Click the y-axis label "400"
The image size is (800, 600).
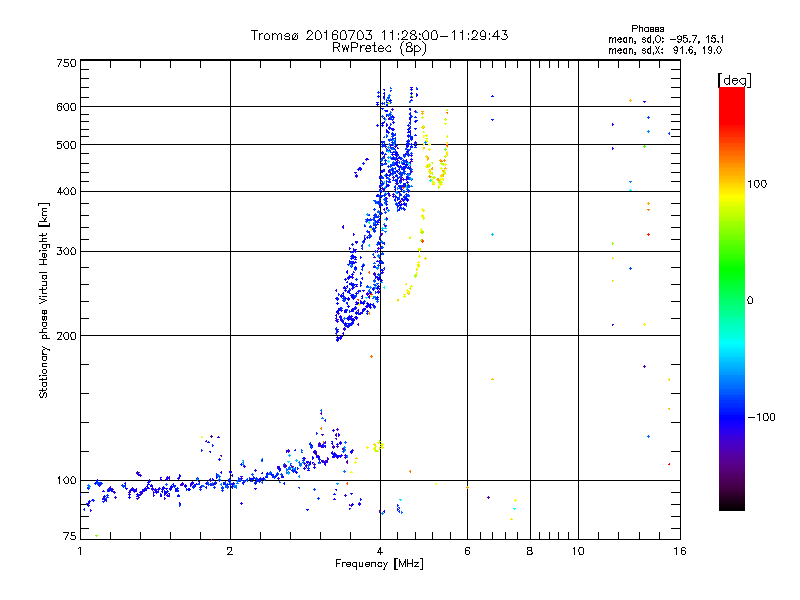[x=66, y=191]
